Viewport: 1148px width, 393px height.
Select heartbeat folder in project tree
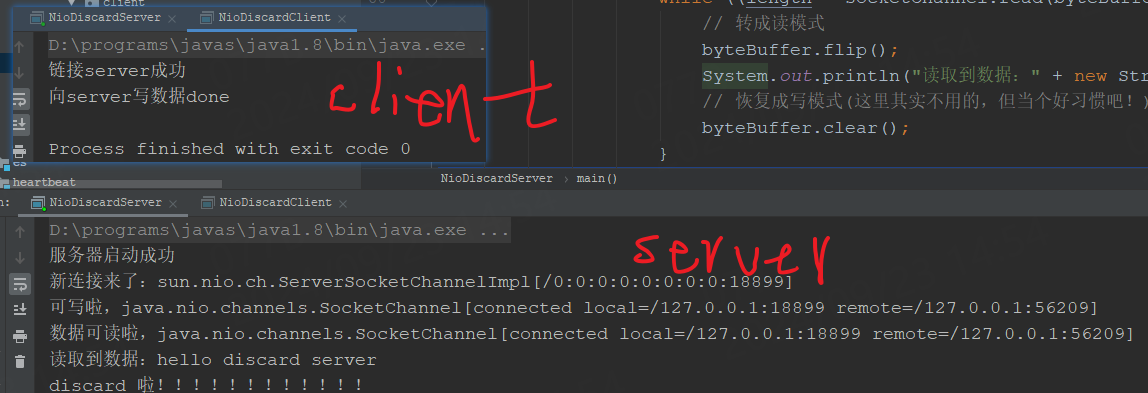(x=43, y=182)
